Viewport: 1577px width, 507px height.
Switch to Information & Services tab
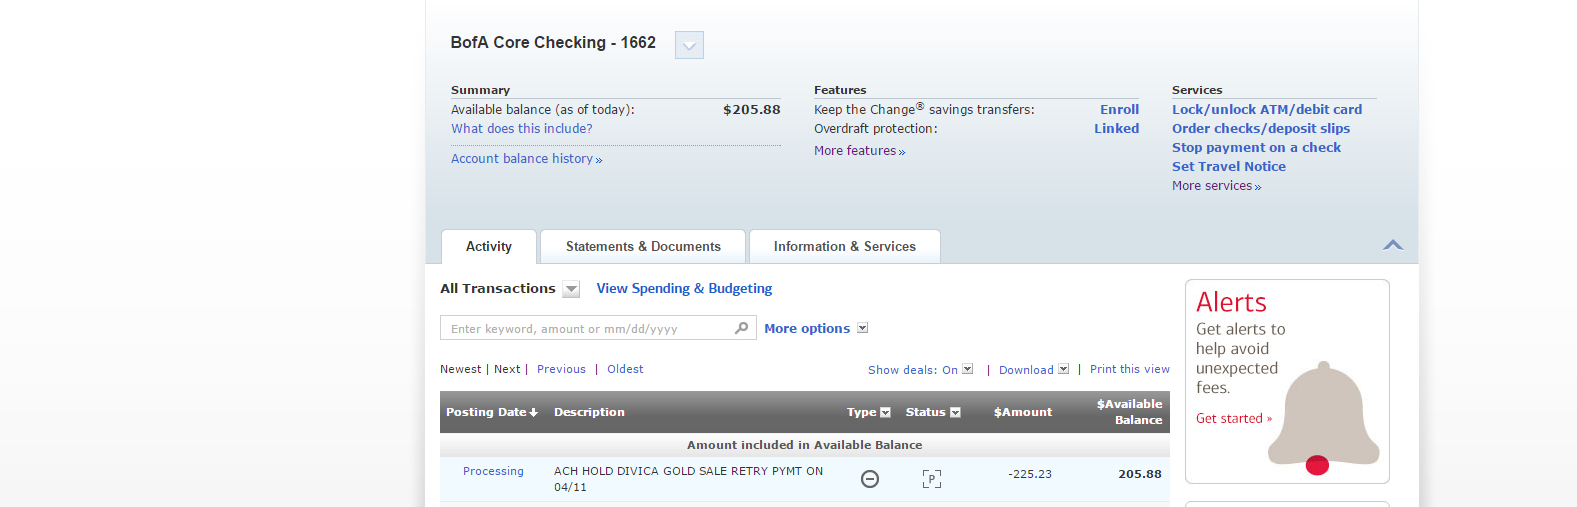(845, 247)
